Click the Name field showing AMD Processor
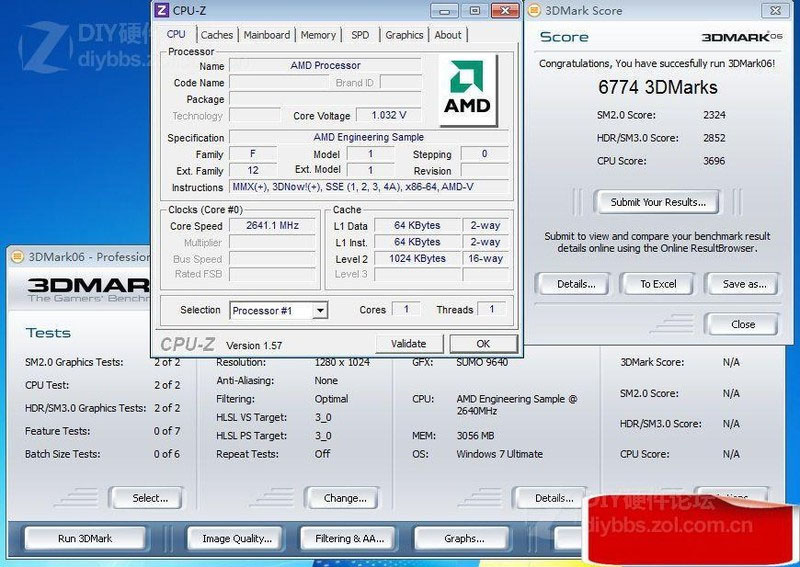The height and width of the screenshot is (567, 800). 325,65
